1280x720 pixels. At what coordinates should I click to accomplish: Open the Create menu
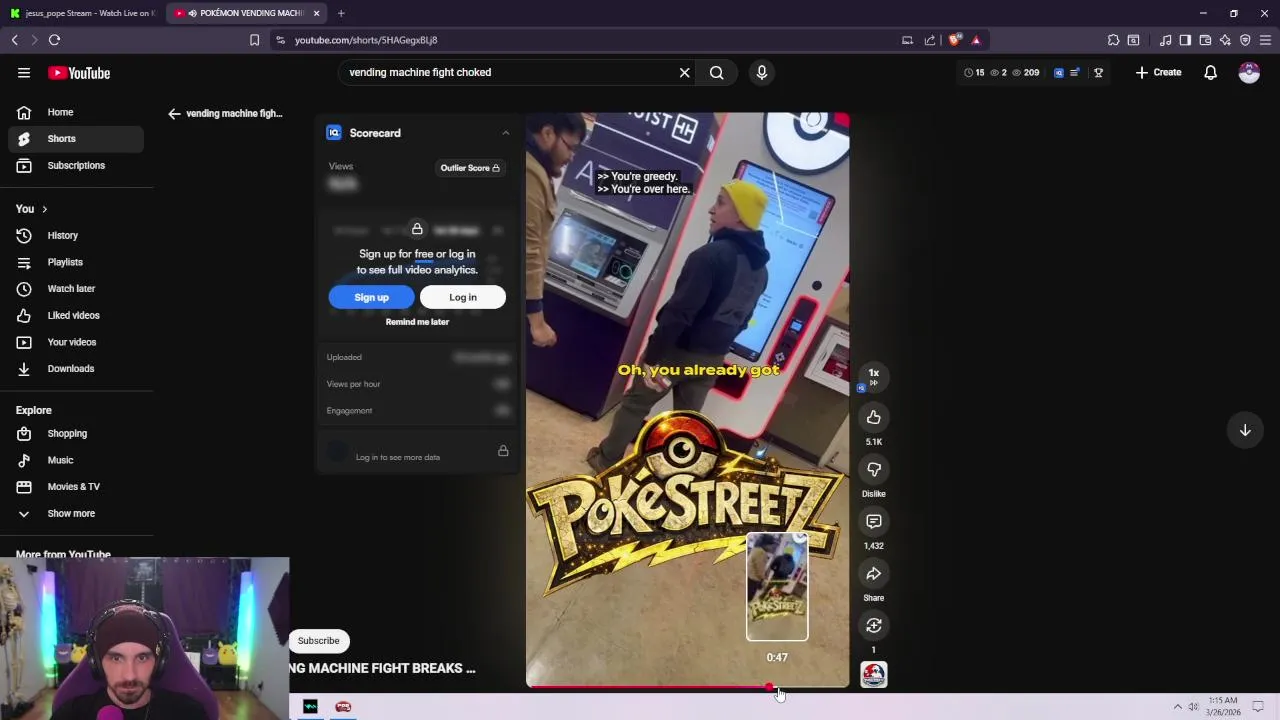pos(1158,72)
